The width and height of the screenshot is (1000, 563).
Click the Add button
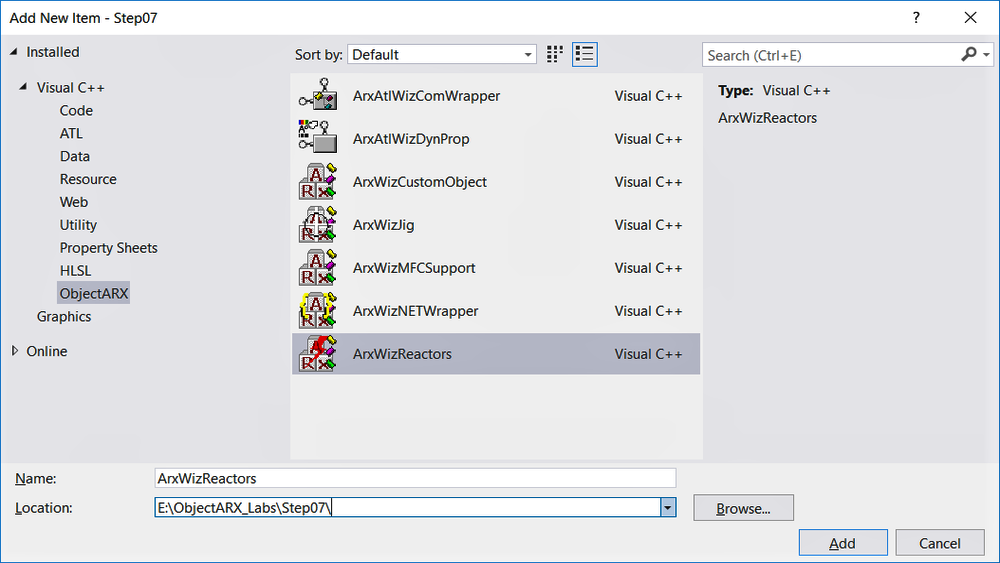tap(843, 543)
